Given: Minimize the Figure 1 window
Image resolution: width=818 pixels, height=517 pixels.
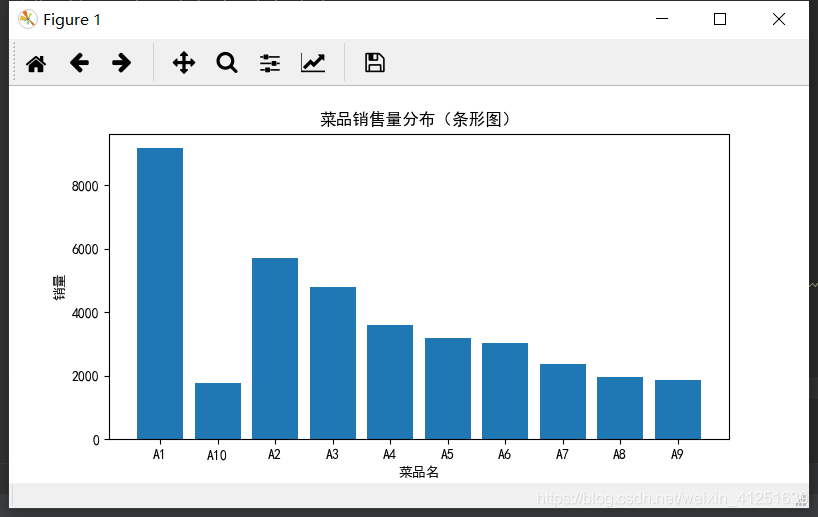Looking at the screenshot, I should coord(661,19).
